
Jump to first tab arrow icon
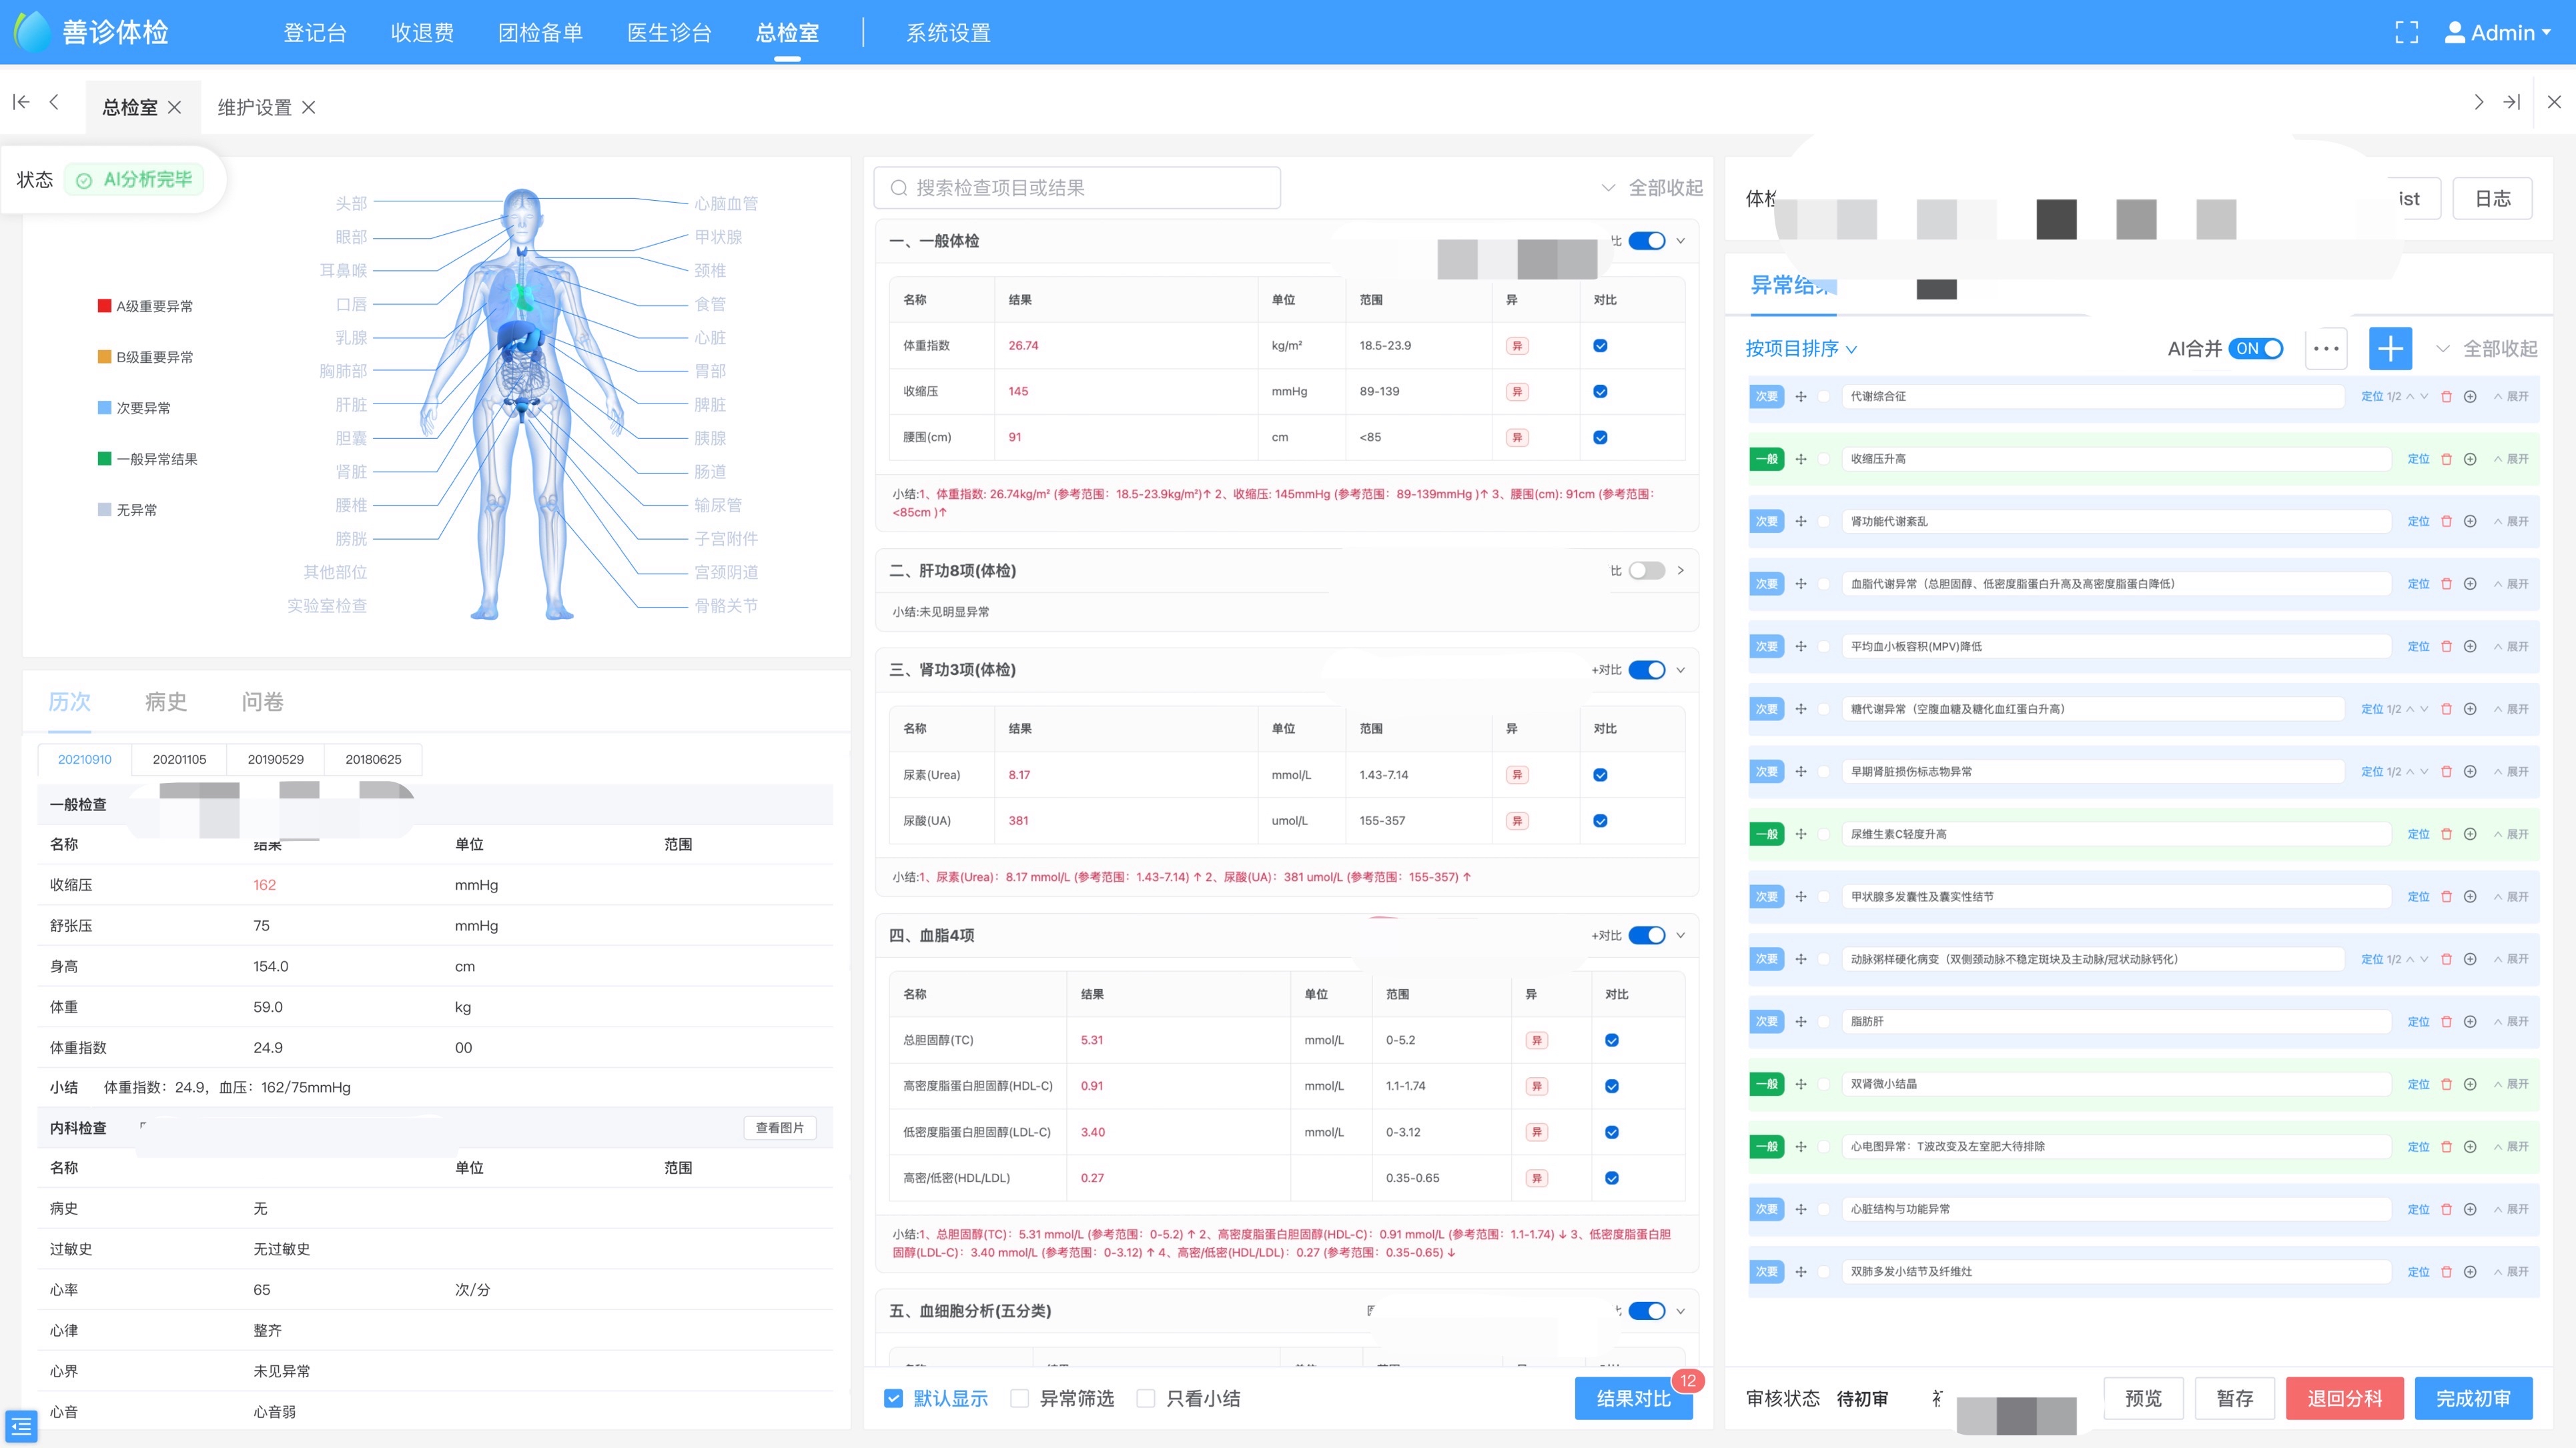[x=21, y=102]
